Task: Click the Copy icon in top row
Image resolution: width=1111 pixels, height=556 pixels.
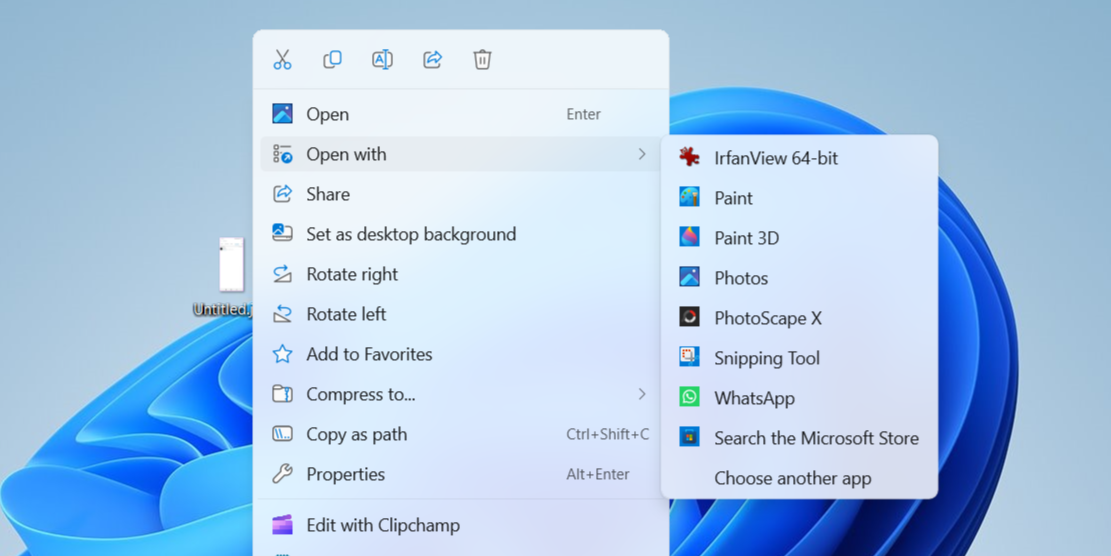Action: pyautogui.click(x=332, y=59)
